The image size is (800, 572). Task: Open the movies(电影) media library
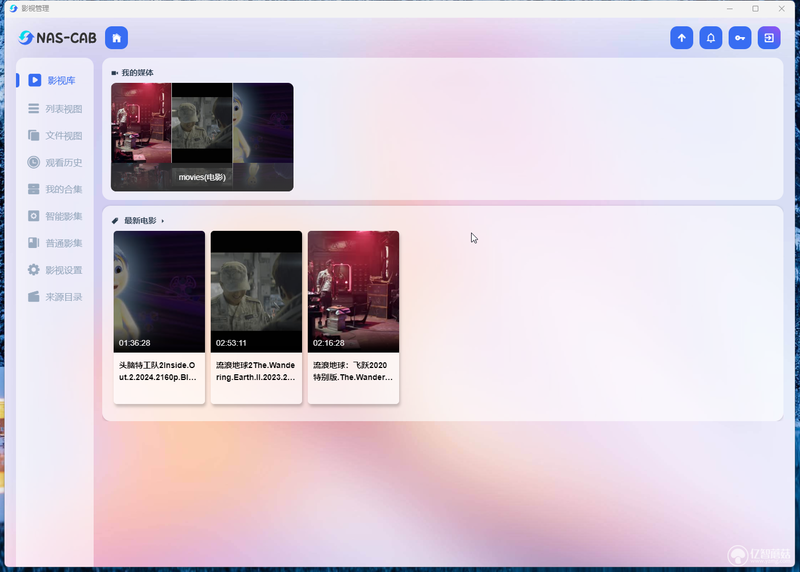click(202, 137)
